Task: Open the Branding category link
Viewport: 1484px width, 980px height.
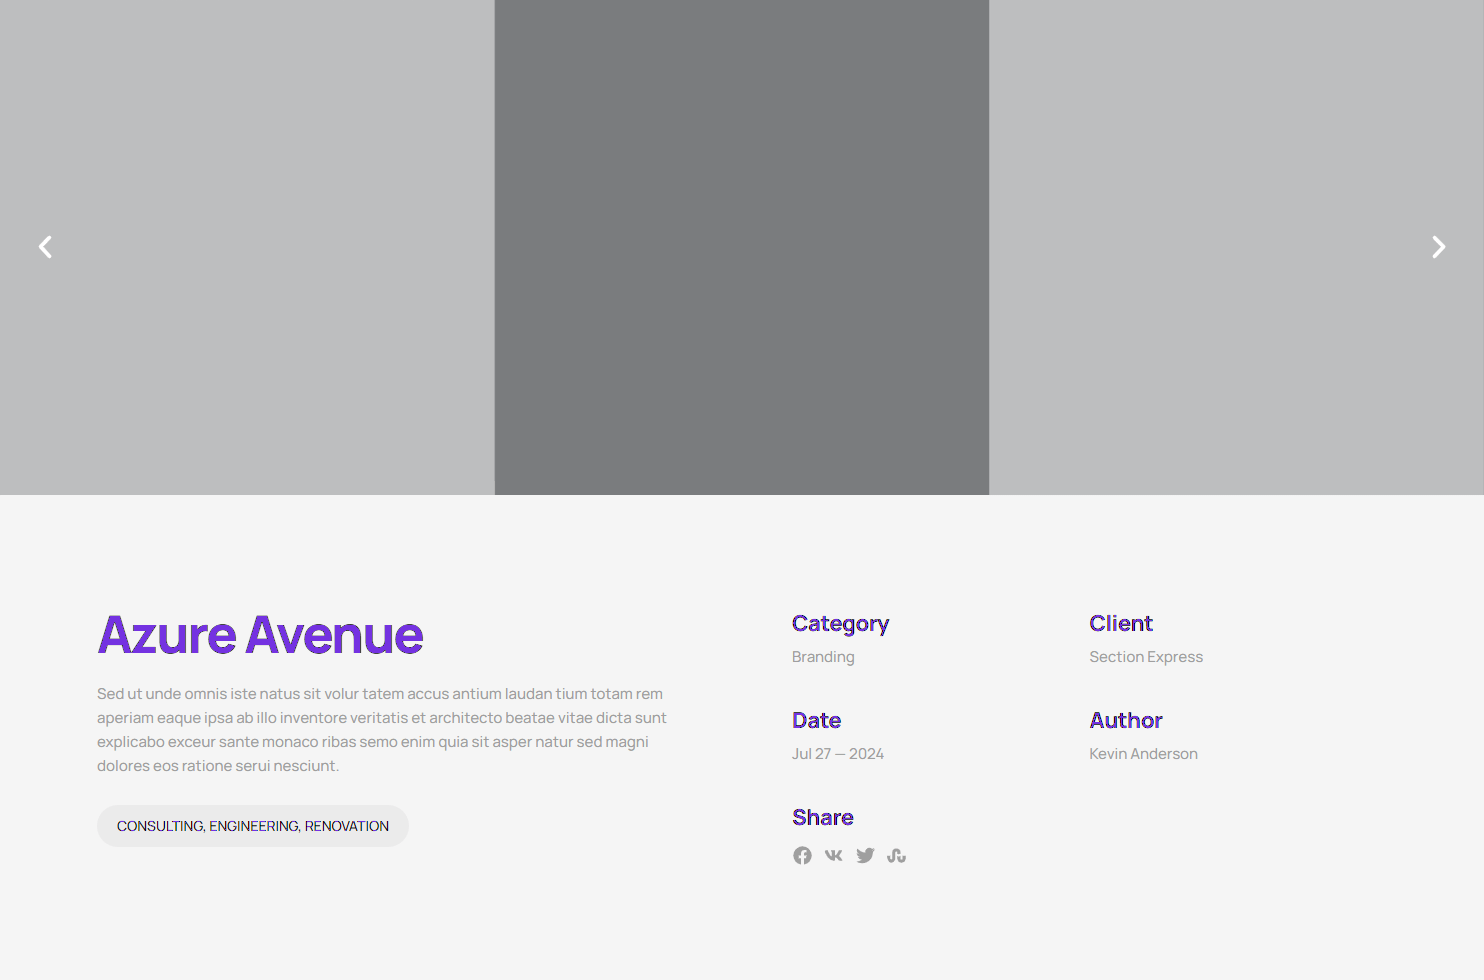Action: (x=823, y=657)
